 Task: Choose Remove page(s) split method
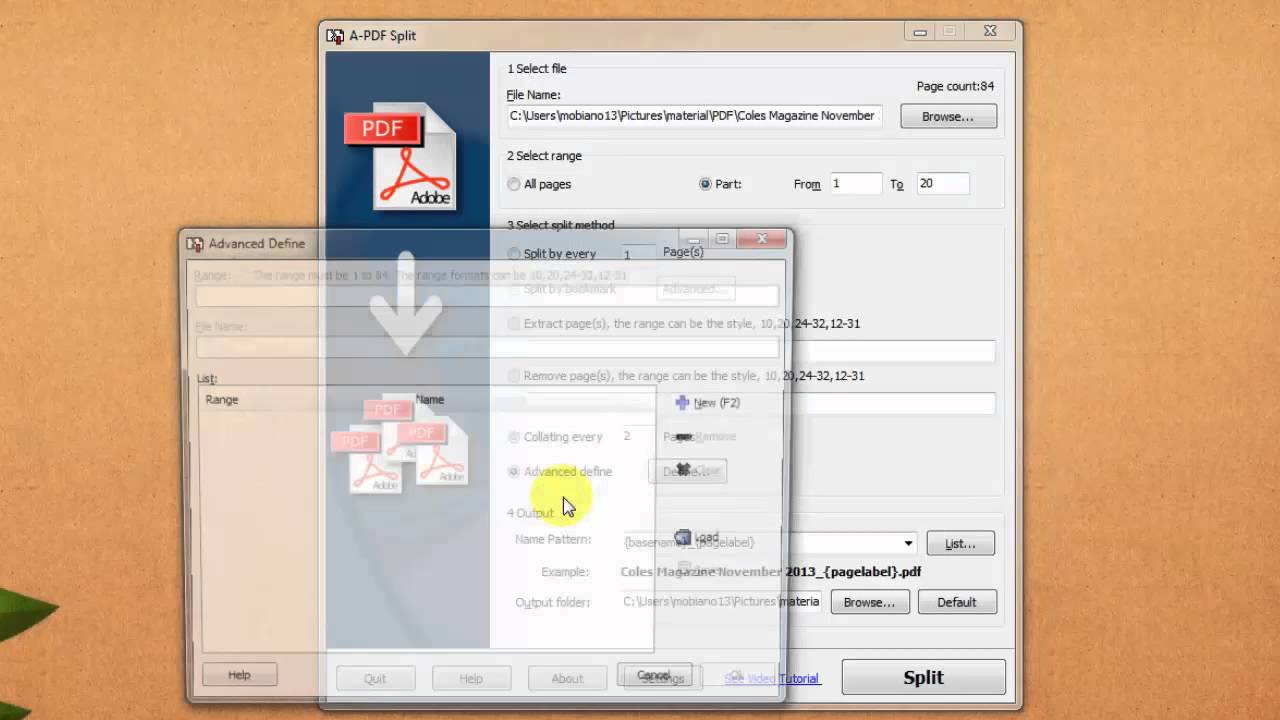[x=514, y=376]
